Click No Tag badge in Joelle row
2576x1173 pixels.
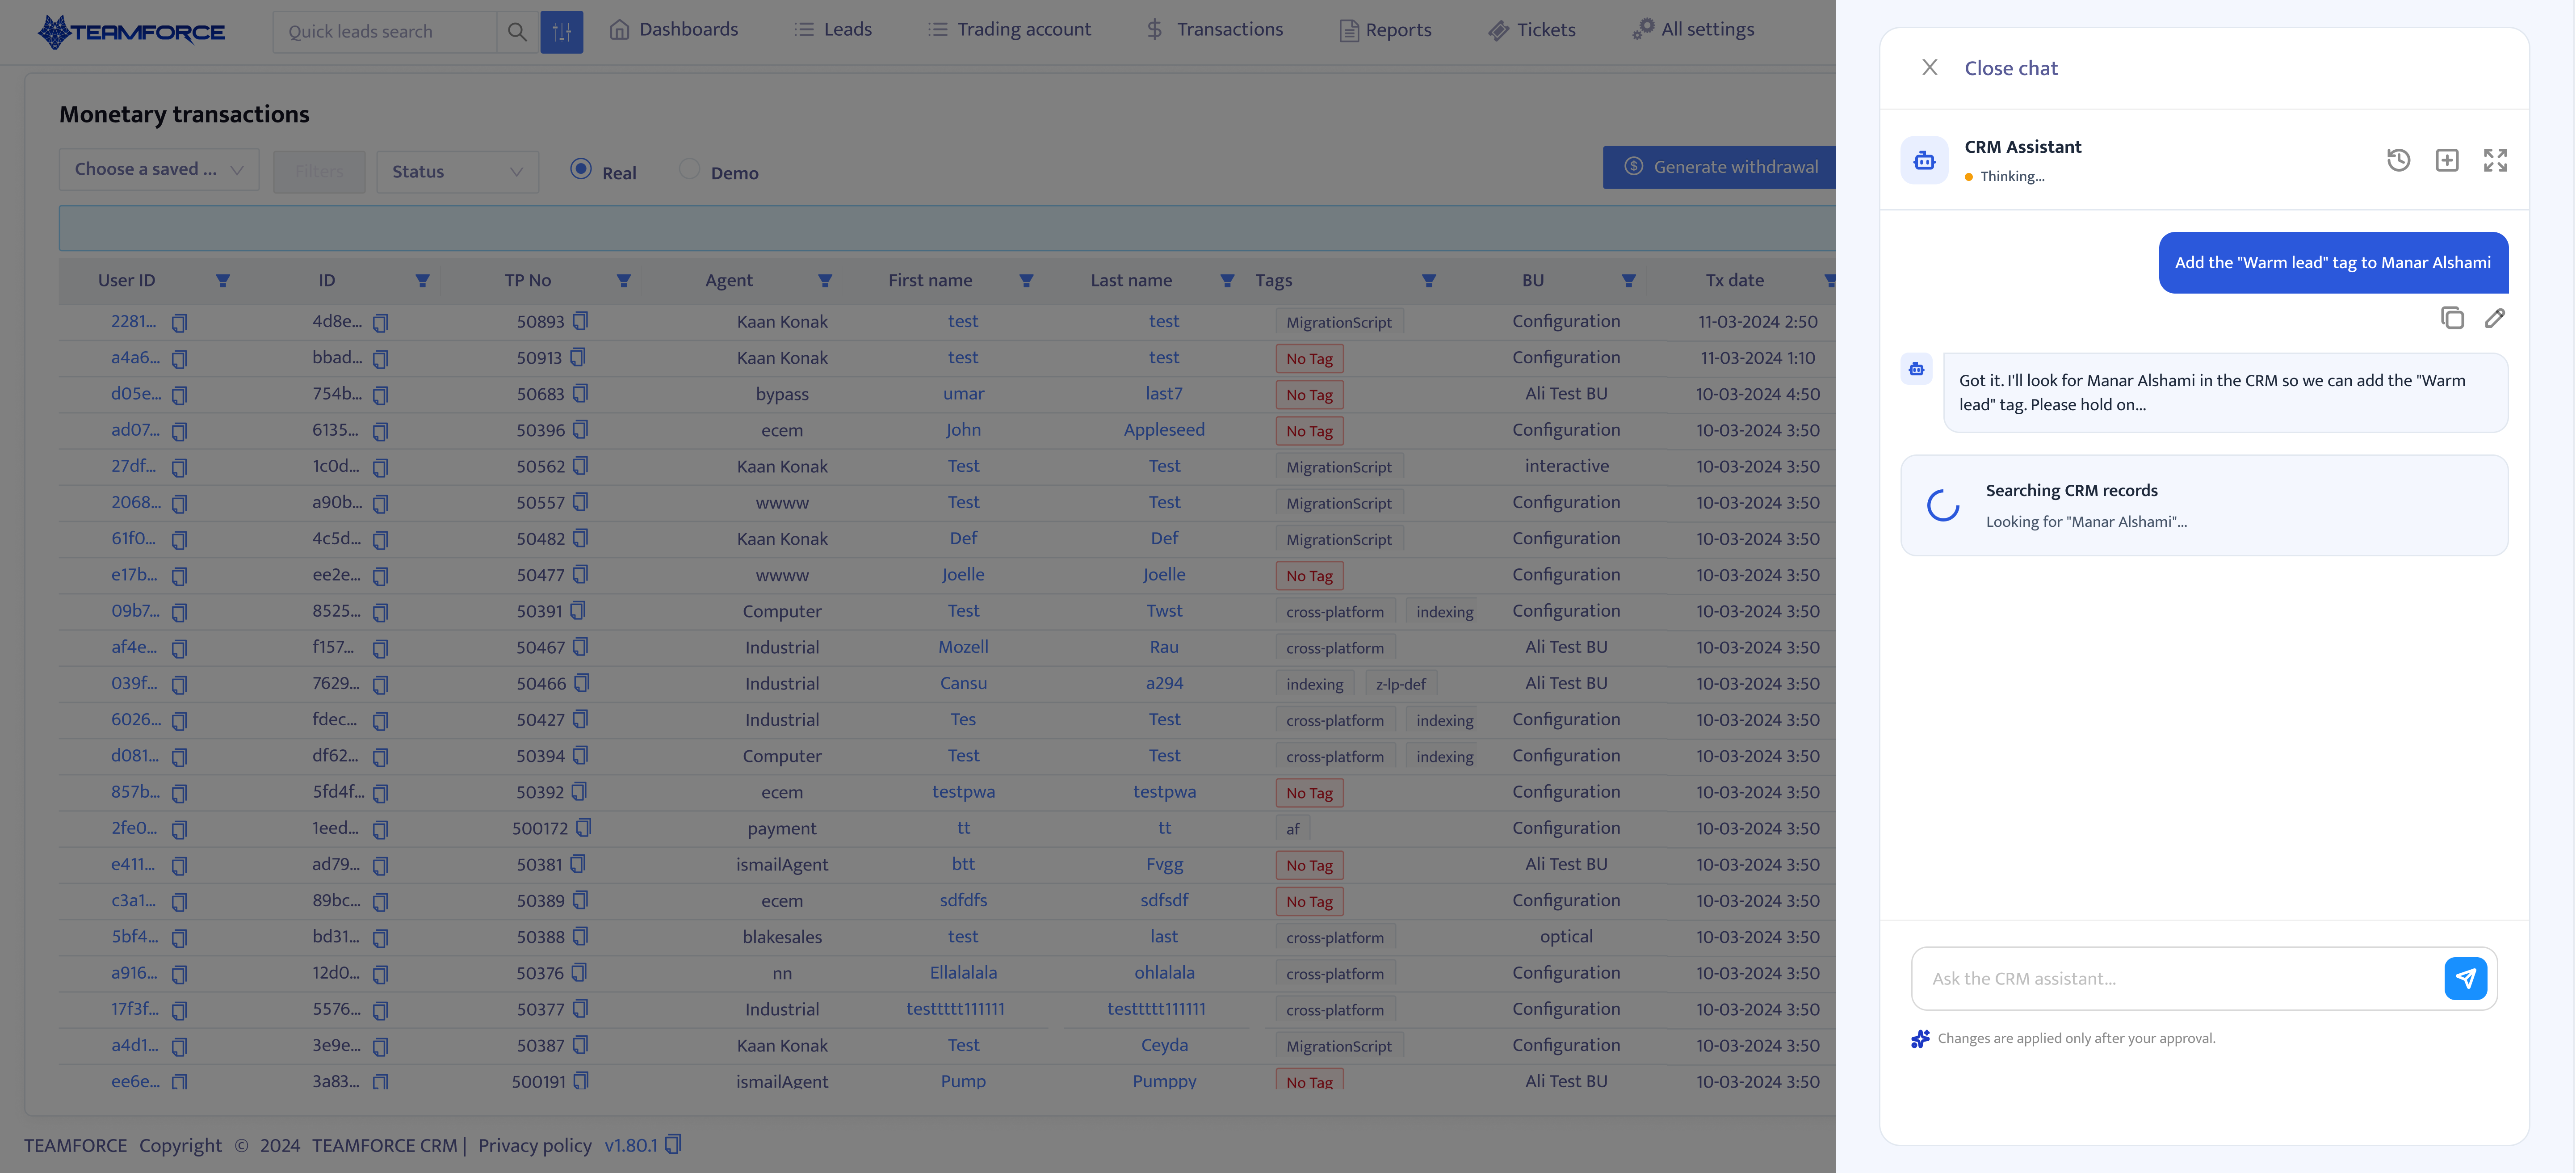pos(1309,576)
